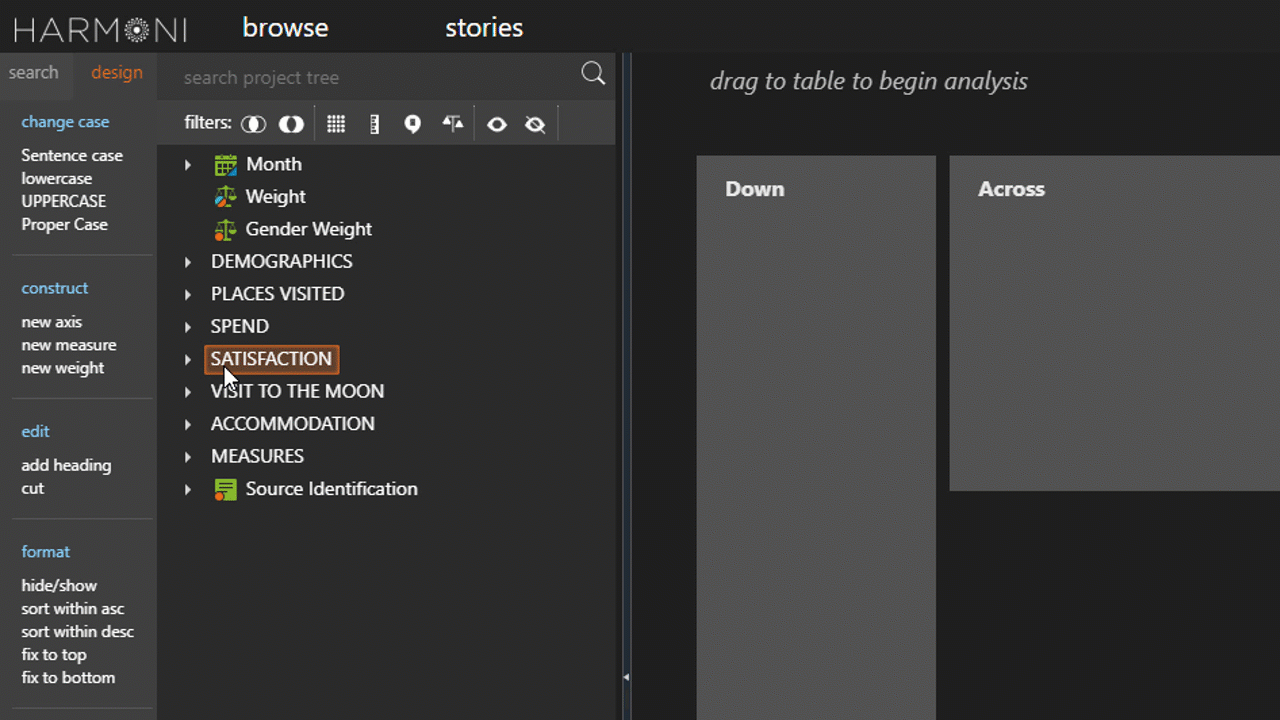Select the MEASURES folder label

pos(258,457)
